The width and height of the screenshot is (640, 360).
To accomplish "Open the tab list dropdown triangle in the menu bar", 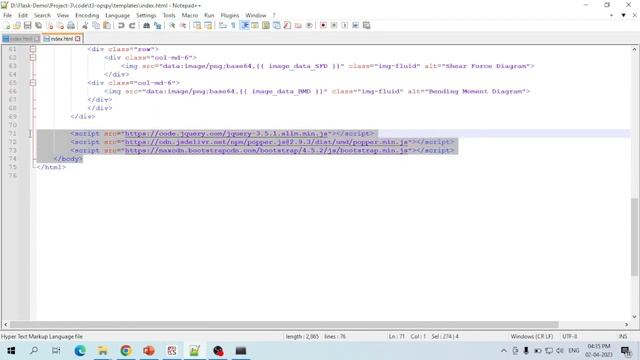I will click(x=623, y=15).
